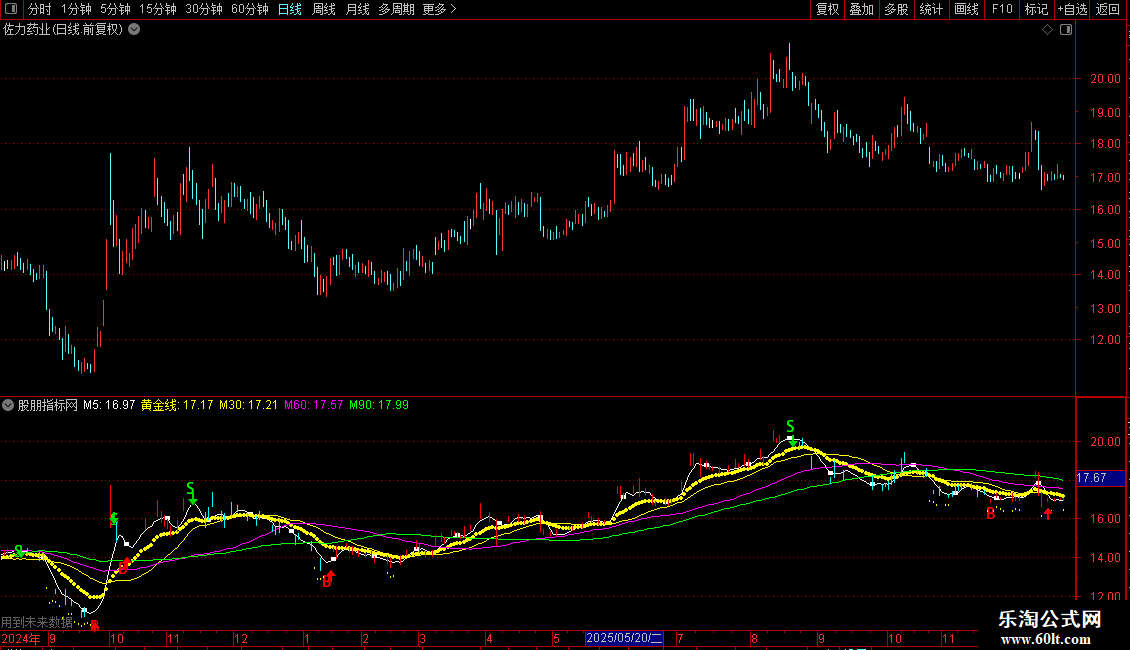Click the 2025/05/20 date marker on time axis

click(624, 638)
